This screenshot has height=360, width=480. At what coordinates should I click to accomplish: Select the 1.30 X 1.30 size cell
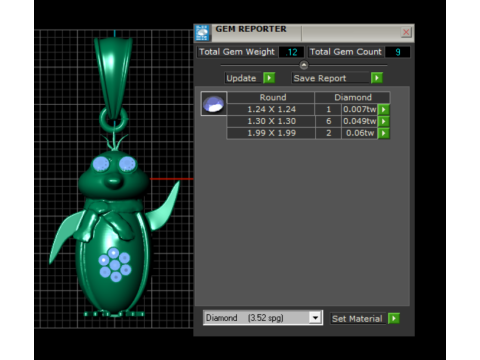click(x=271, y=121)
